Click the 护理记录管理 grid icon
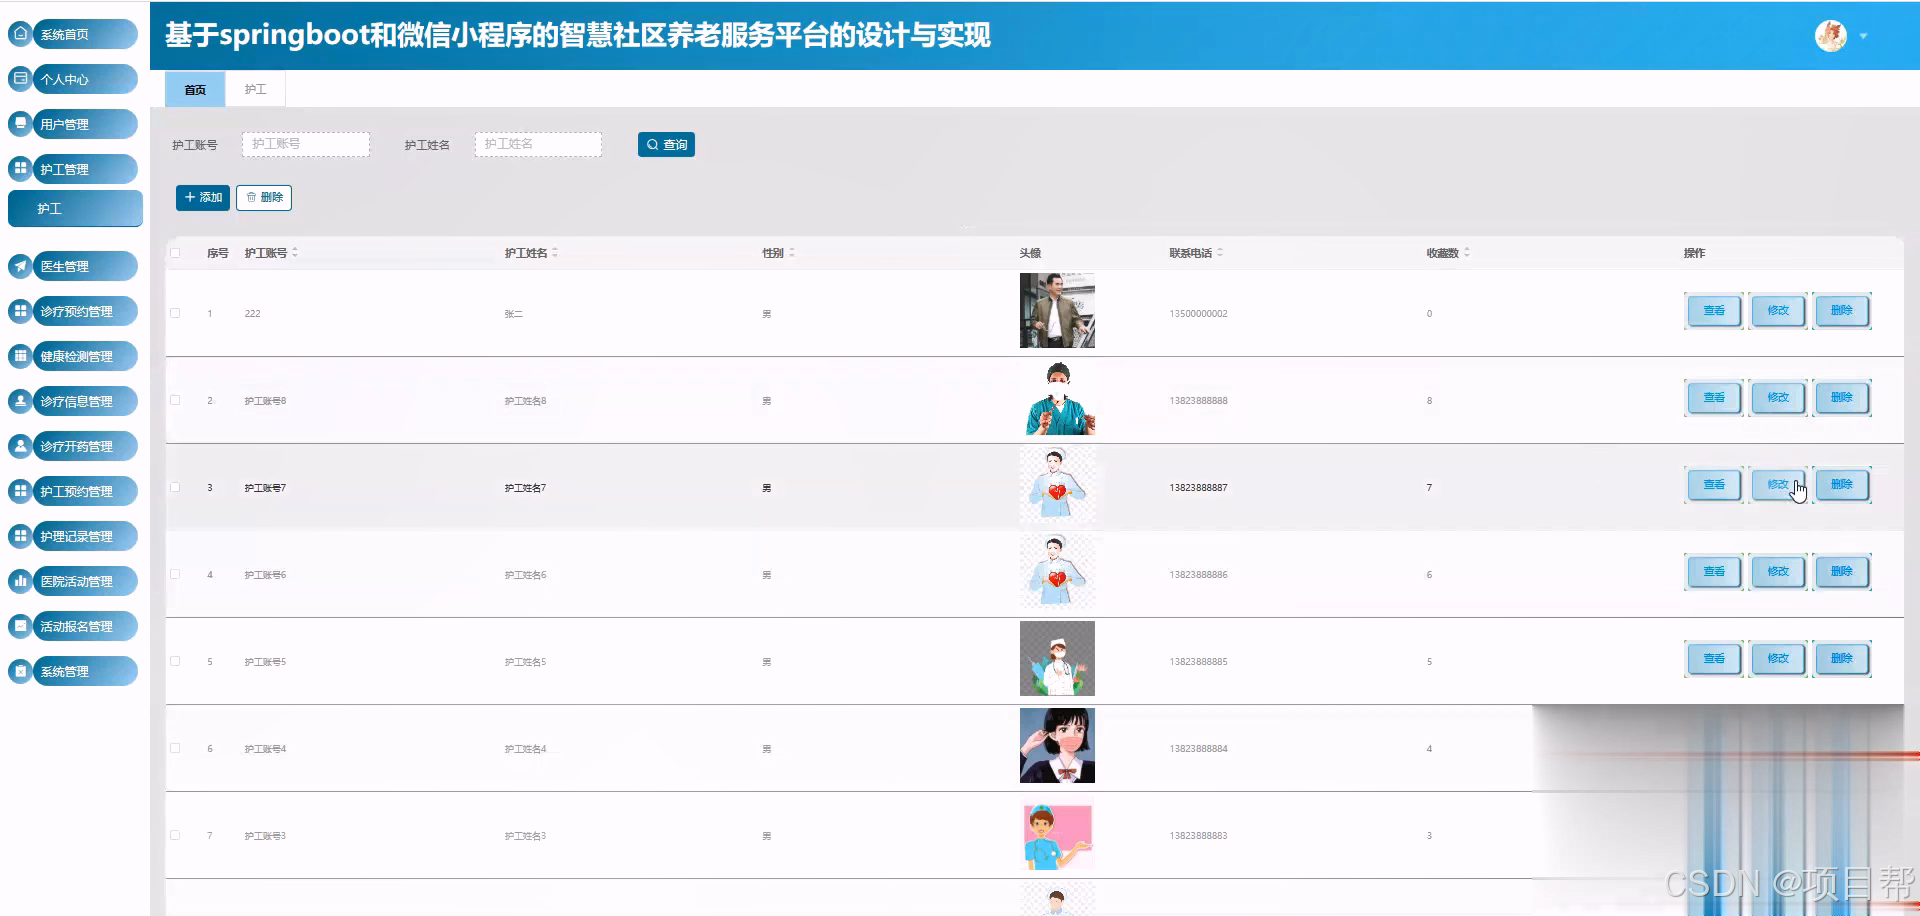The width and height of the screenshot is (1920, 916). (x=20, y=535)
